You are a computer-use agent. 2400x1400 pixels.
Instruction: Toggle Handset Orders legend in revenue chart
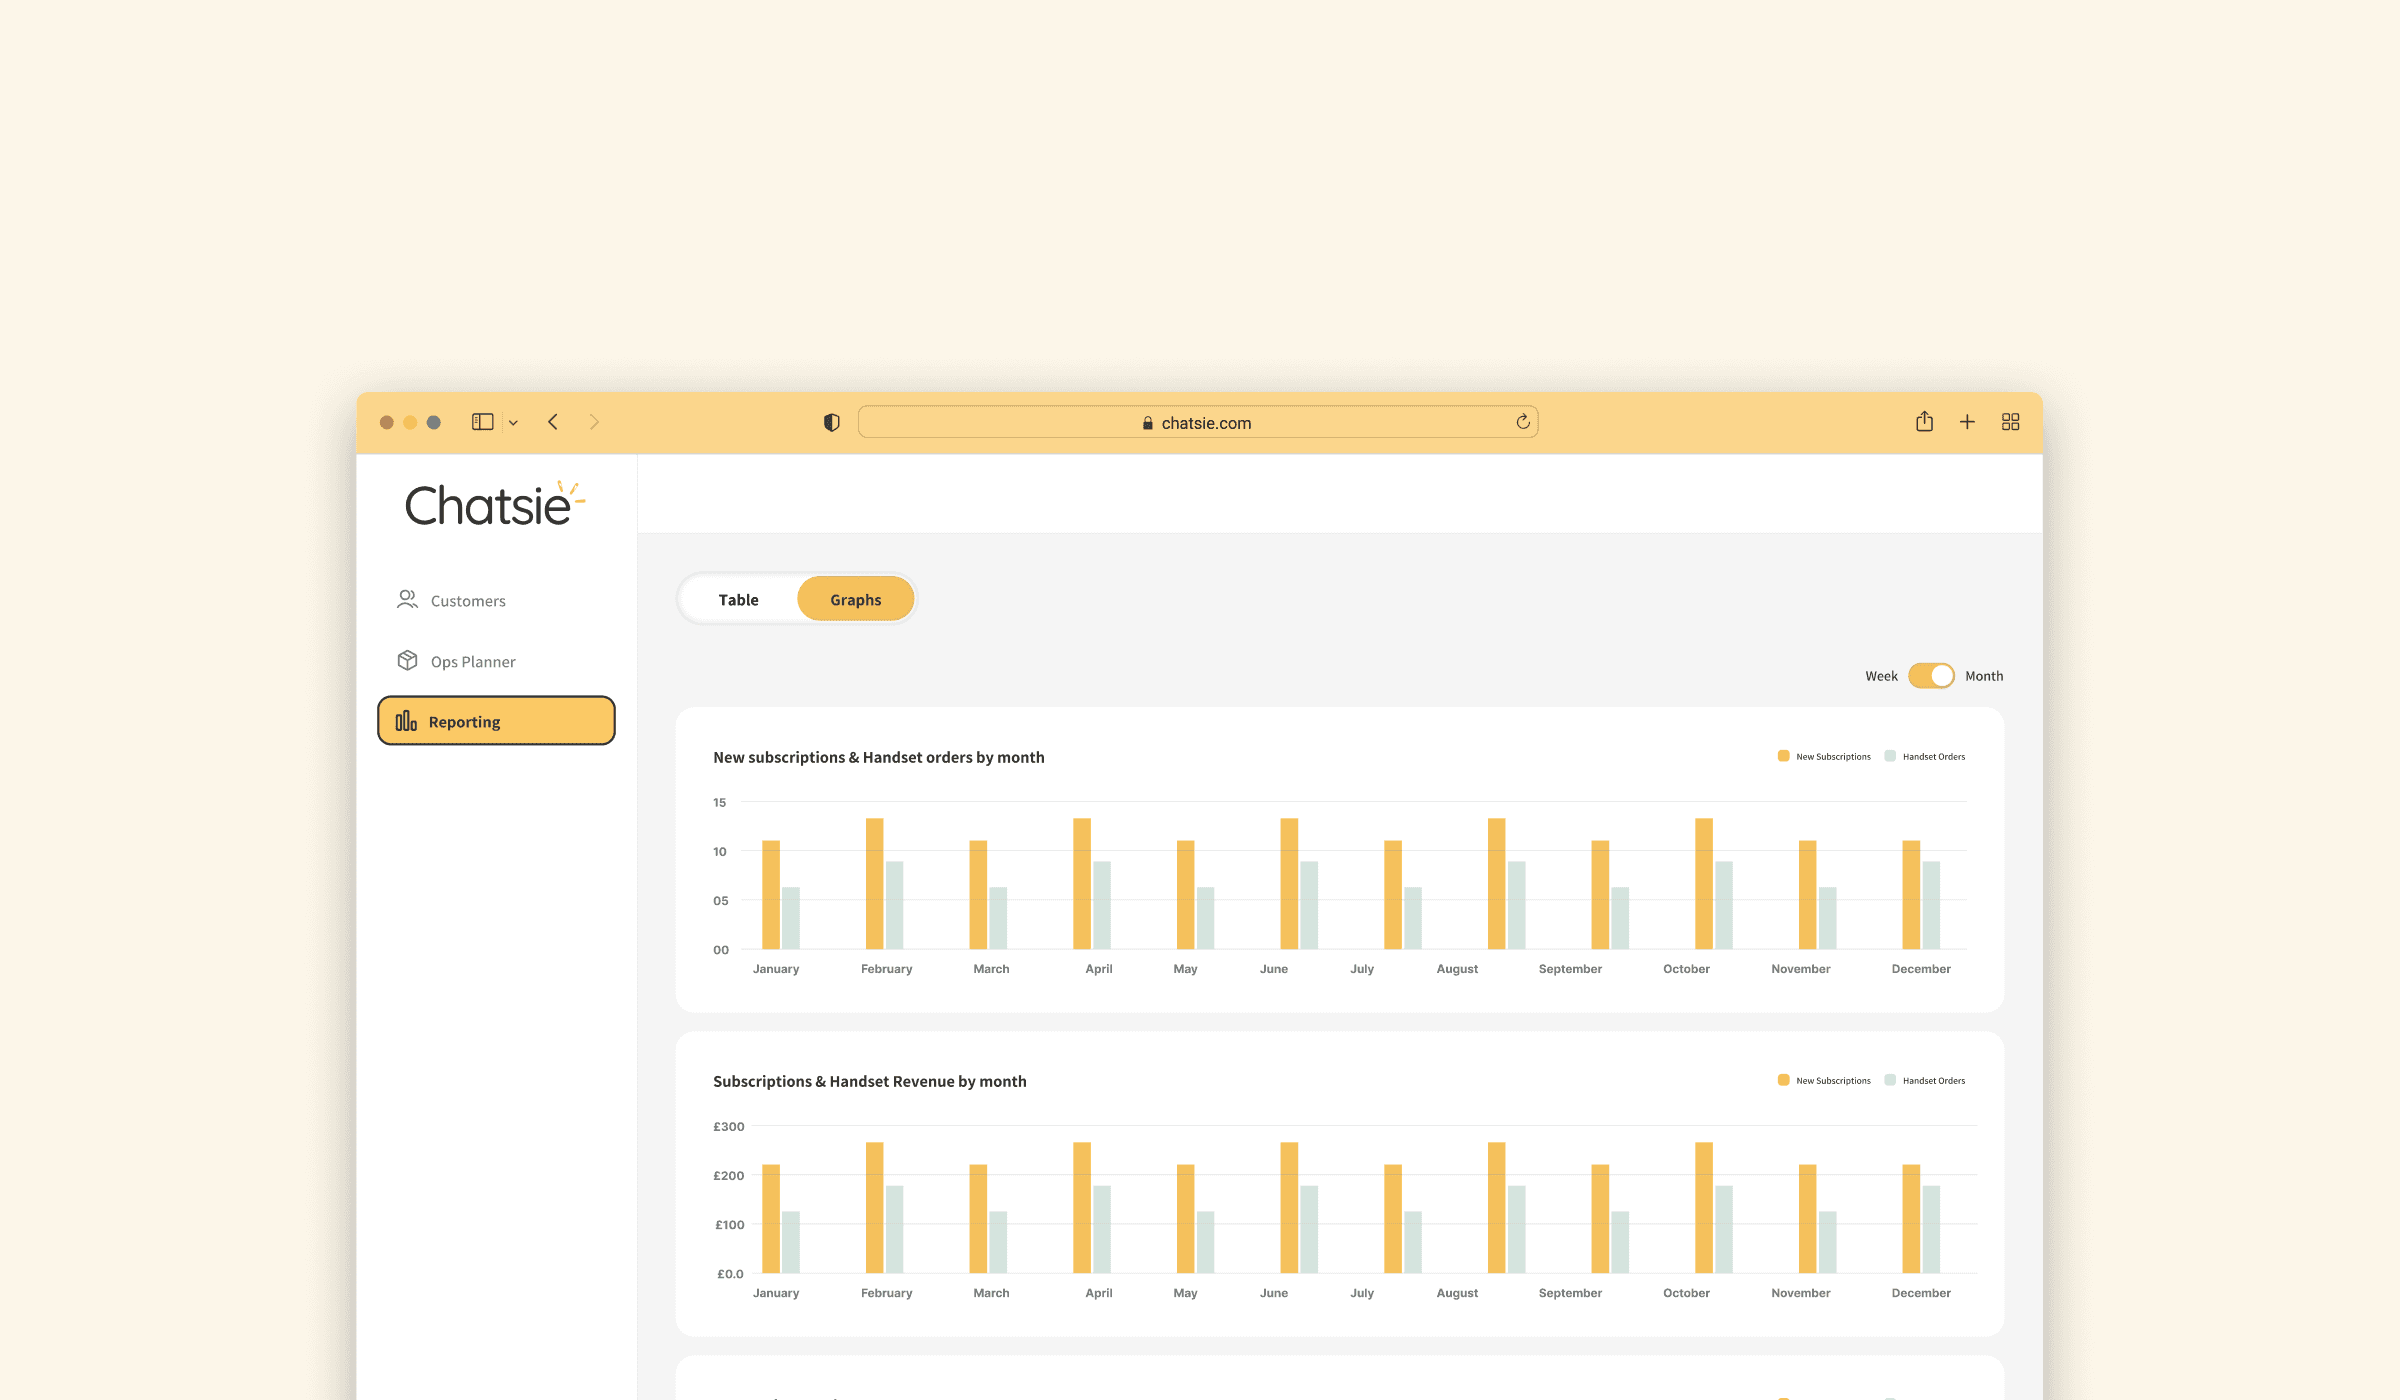click(1926, 1081)
